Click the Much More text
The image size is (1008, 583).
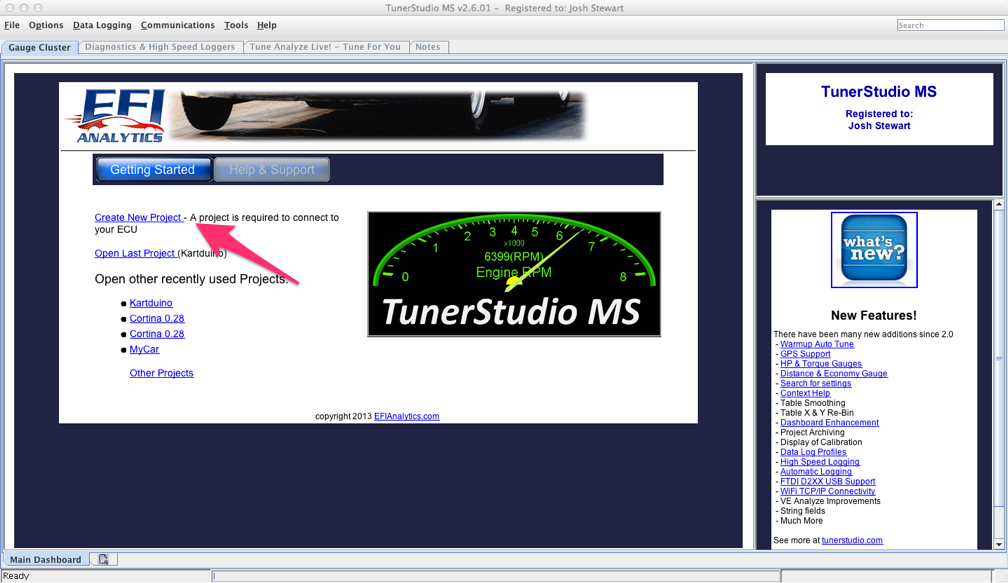coord(802,521)
